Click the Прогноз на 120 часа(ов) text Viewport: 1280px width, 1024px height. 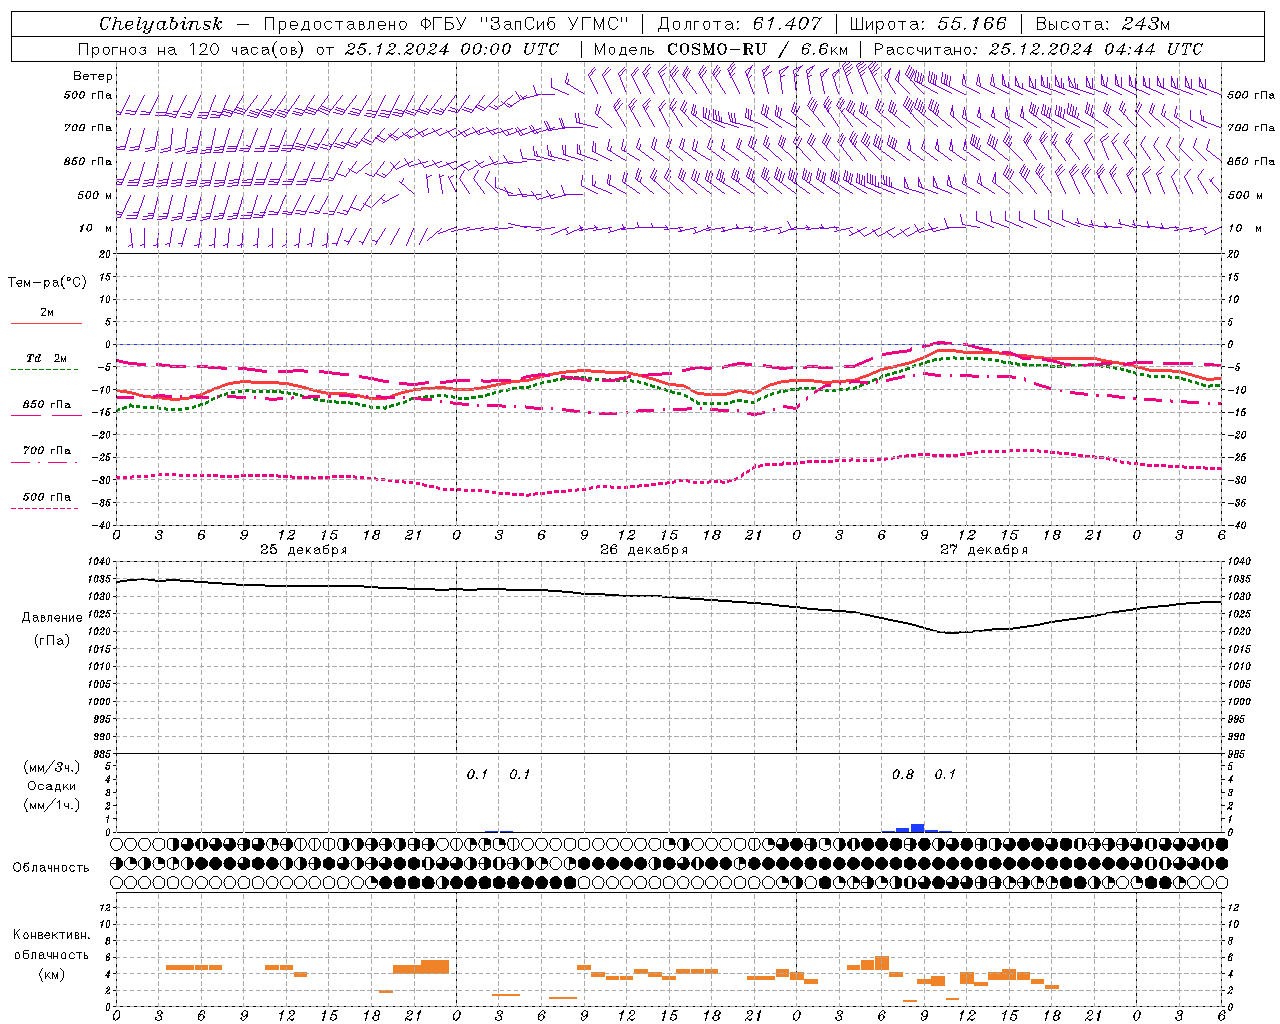tap(193, 49)
